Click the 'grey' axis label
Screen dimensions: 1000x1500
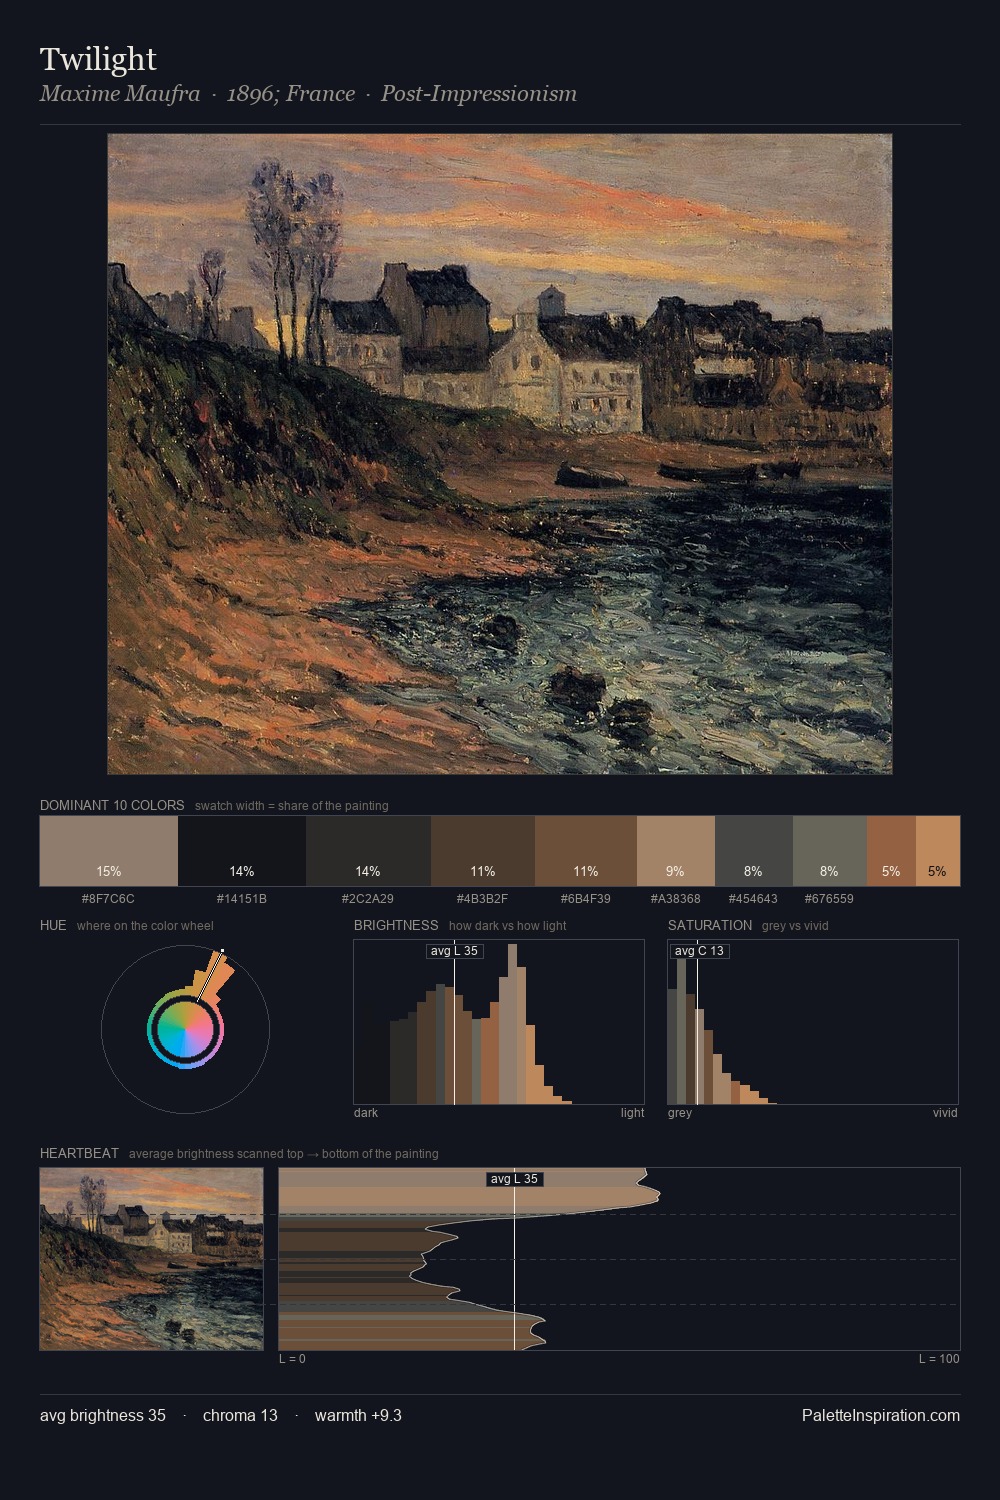[x=680, y=1113]
